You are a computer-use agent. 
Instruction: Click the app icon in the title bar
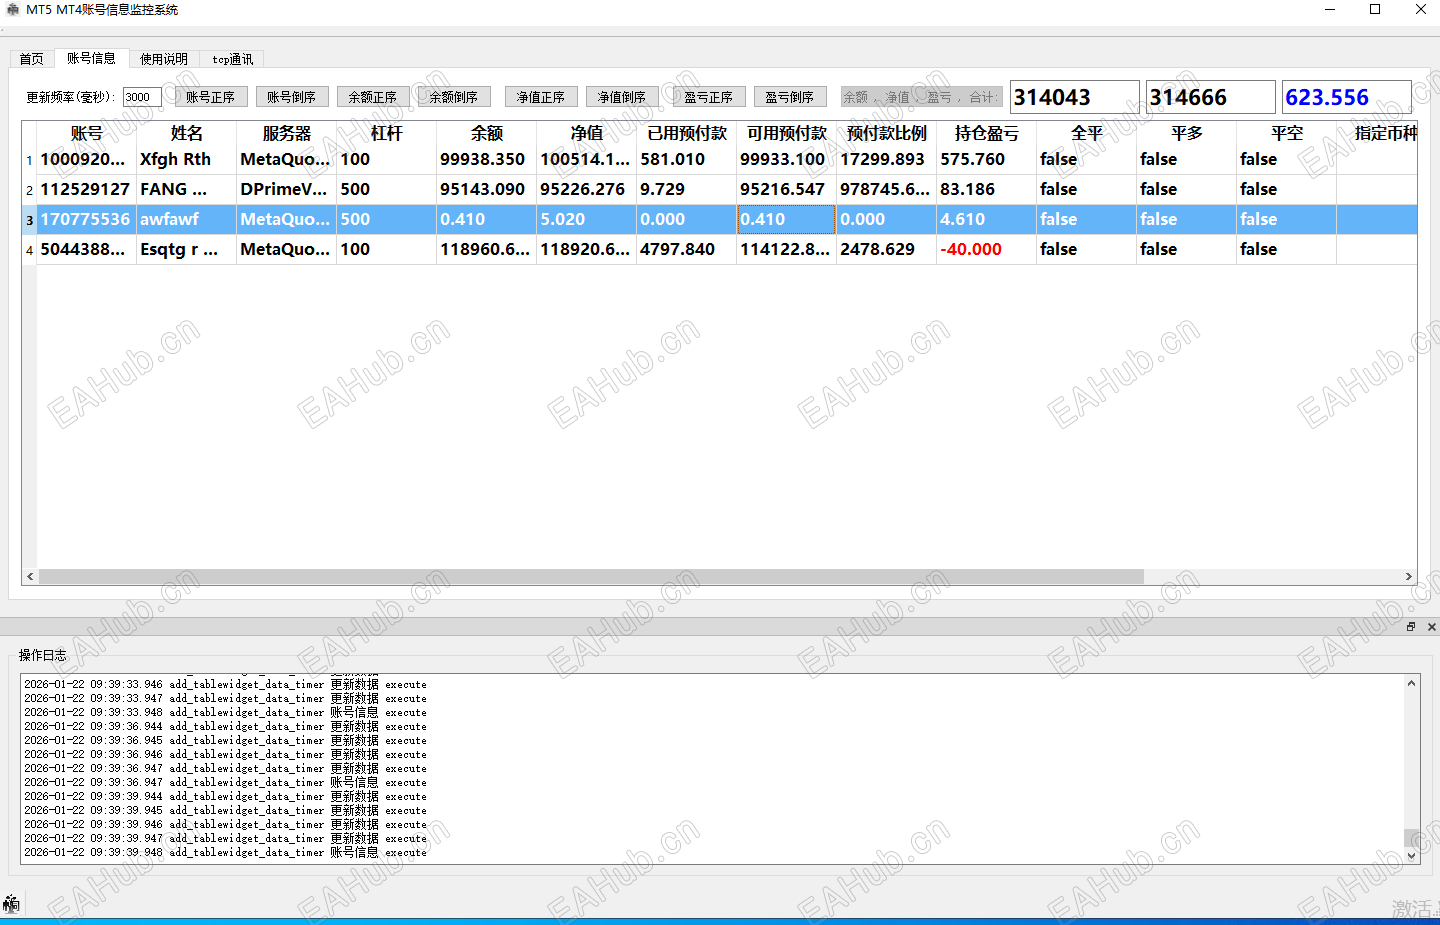click(x=13, y=10)
